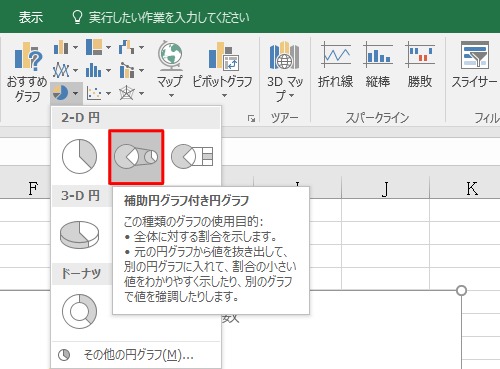Expand the PivotChart dropdown arrow

coord(224,96)
